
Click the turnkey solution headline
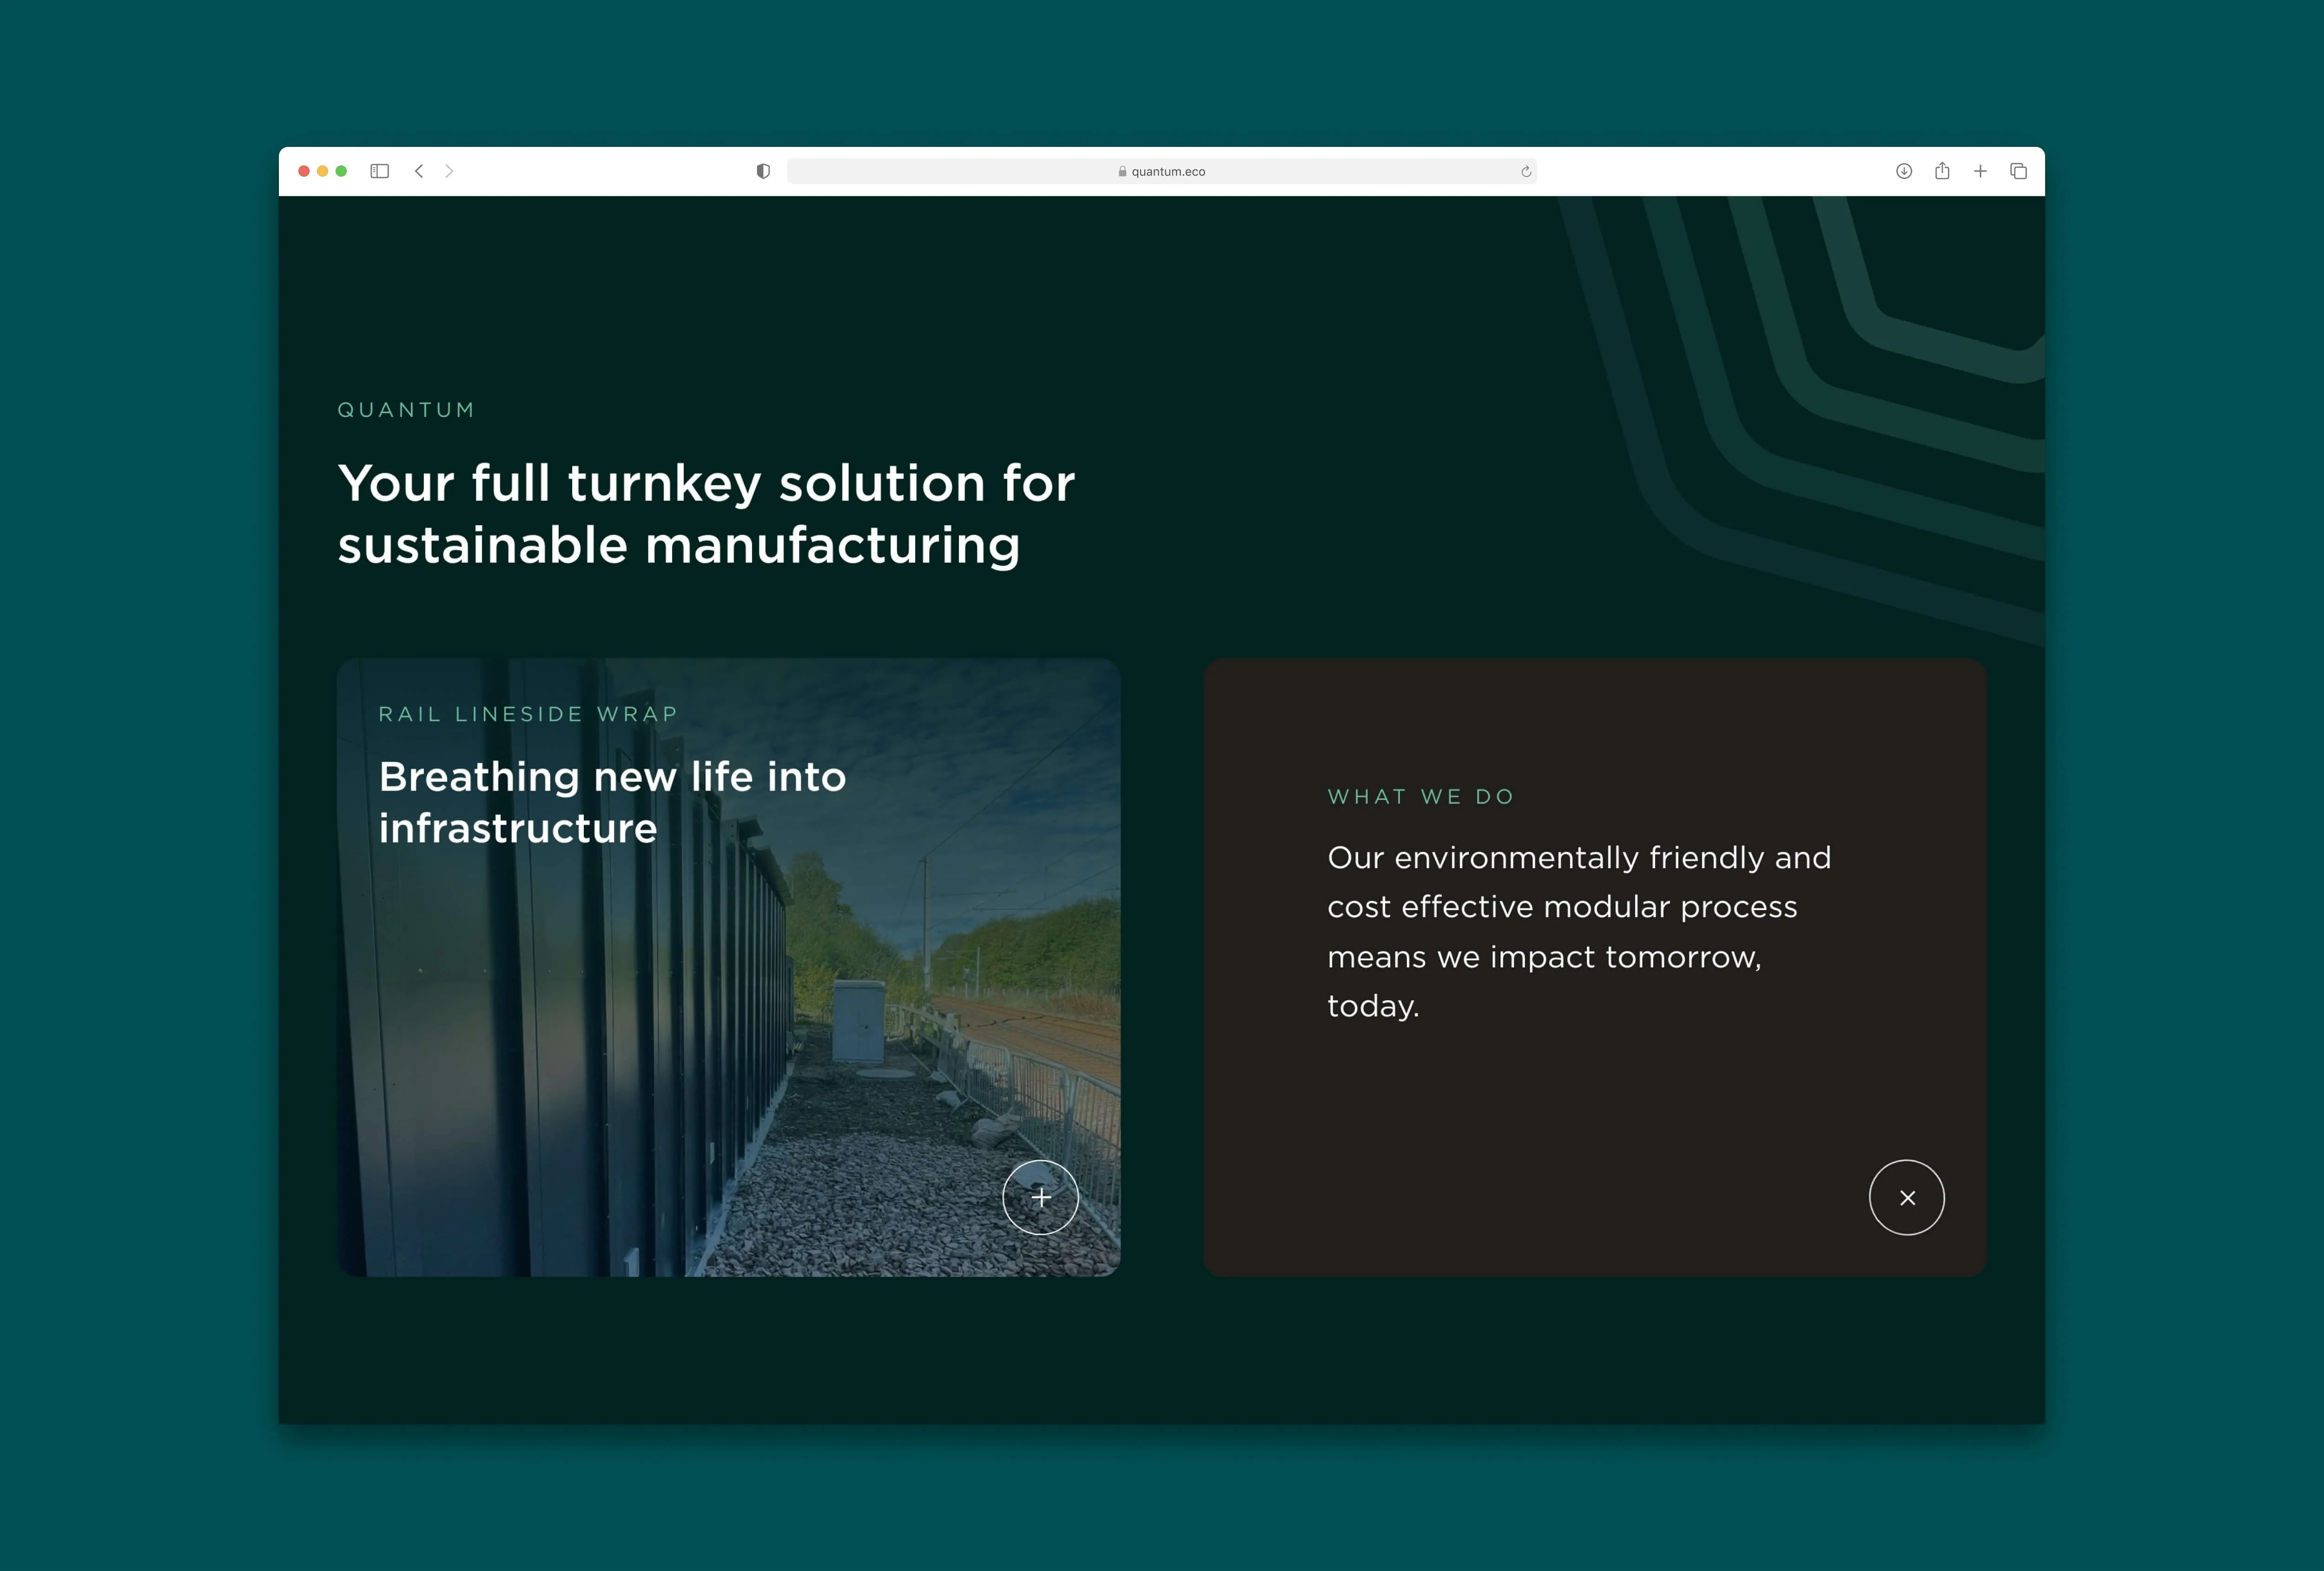[706, 514]
